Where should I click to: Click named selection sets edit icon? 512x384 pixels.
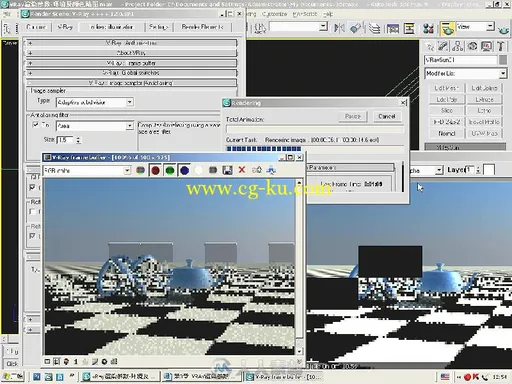(260, 28)
